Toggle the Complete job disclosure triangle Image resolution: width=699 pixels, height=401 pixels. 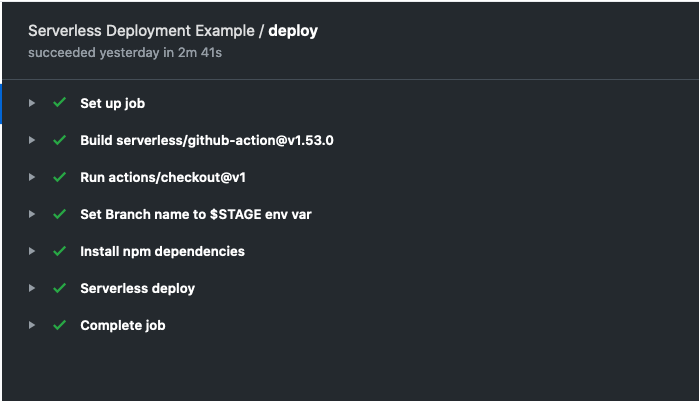(33, 325)
